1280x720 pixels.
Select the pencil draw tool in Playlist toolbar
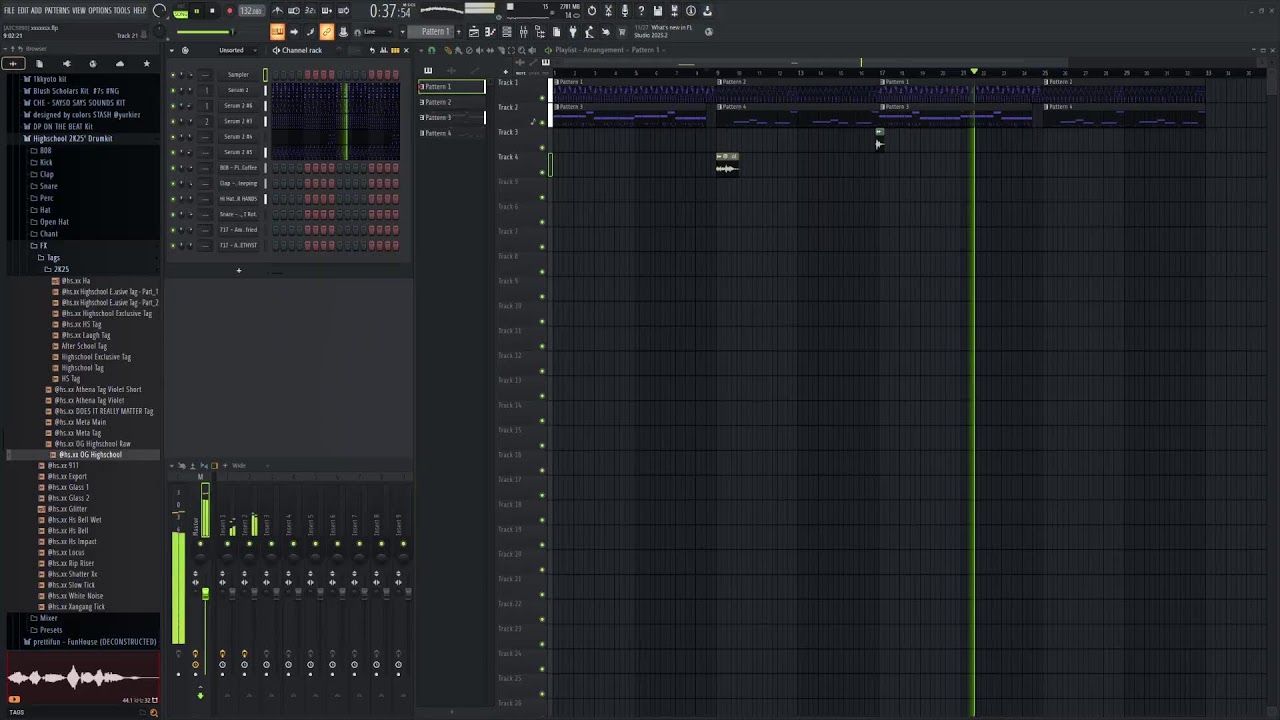tap(447, 50)
